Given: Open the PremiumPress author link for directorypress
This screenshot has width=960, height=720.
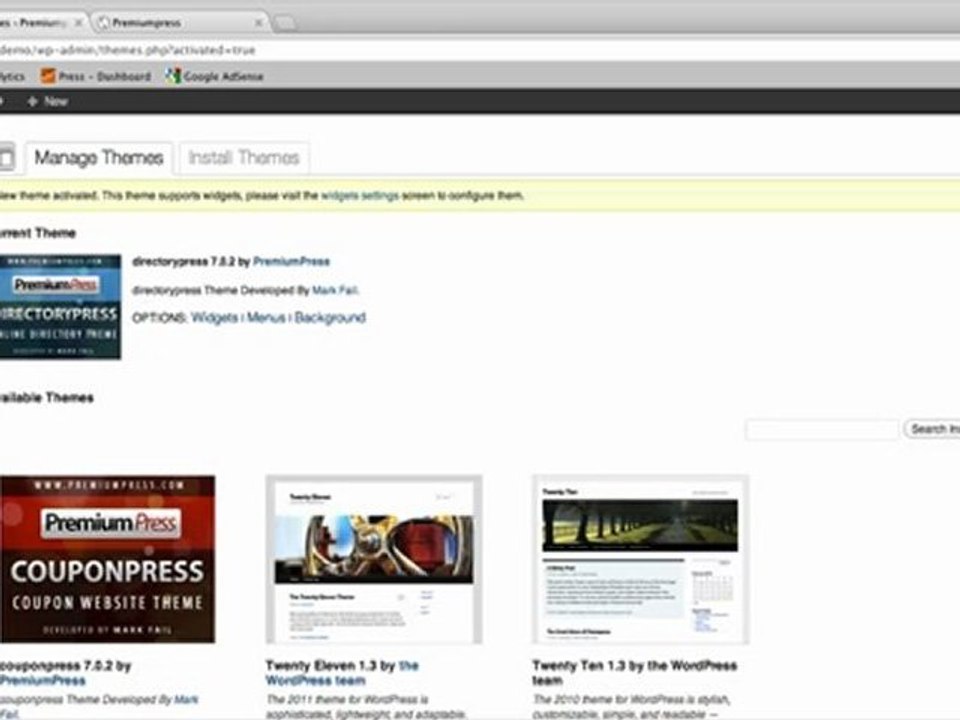Looking at the screenshot, I should (x=291, y=262).
